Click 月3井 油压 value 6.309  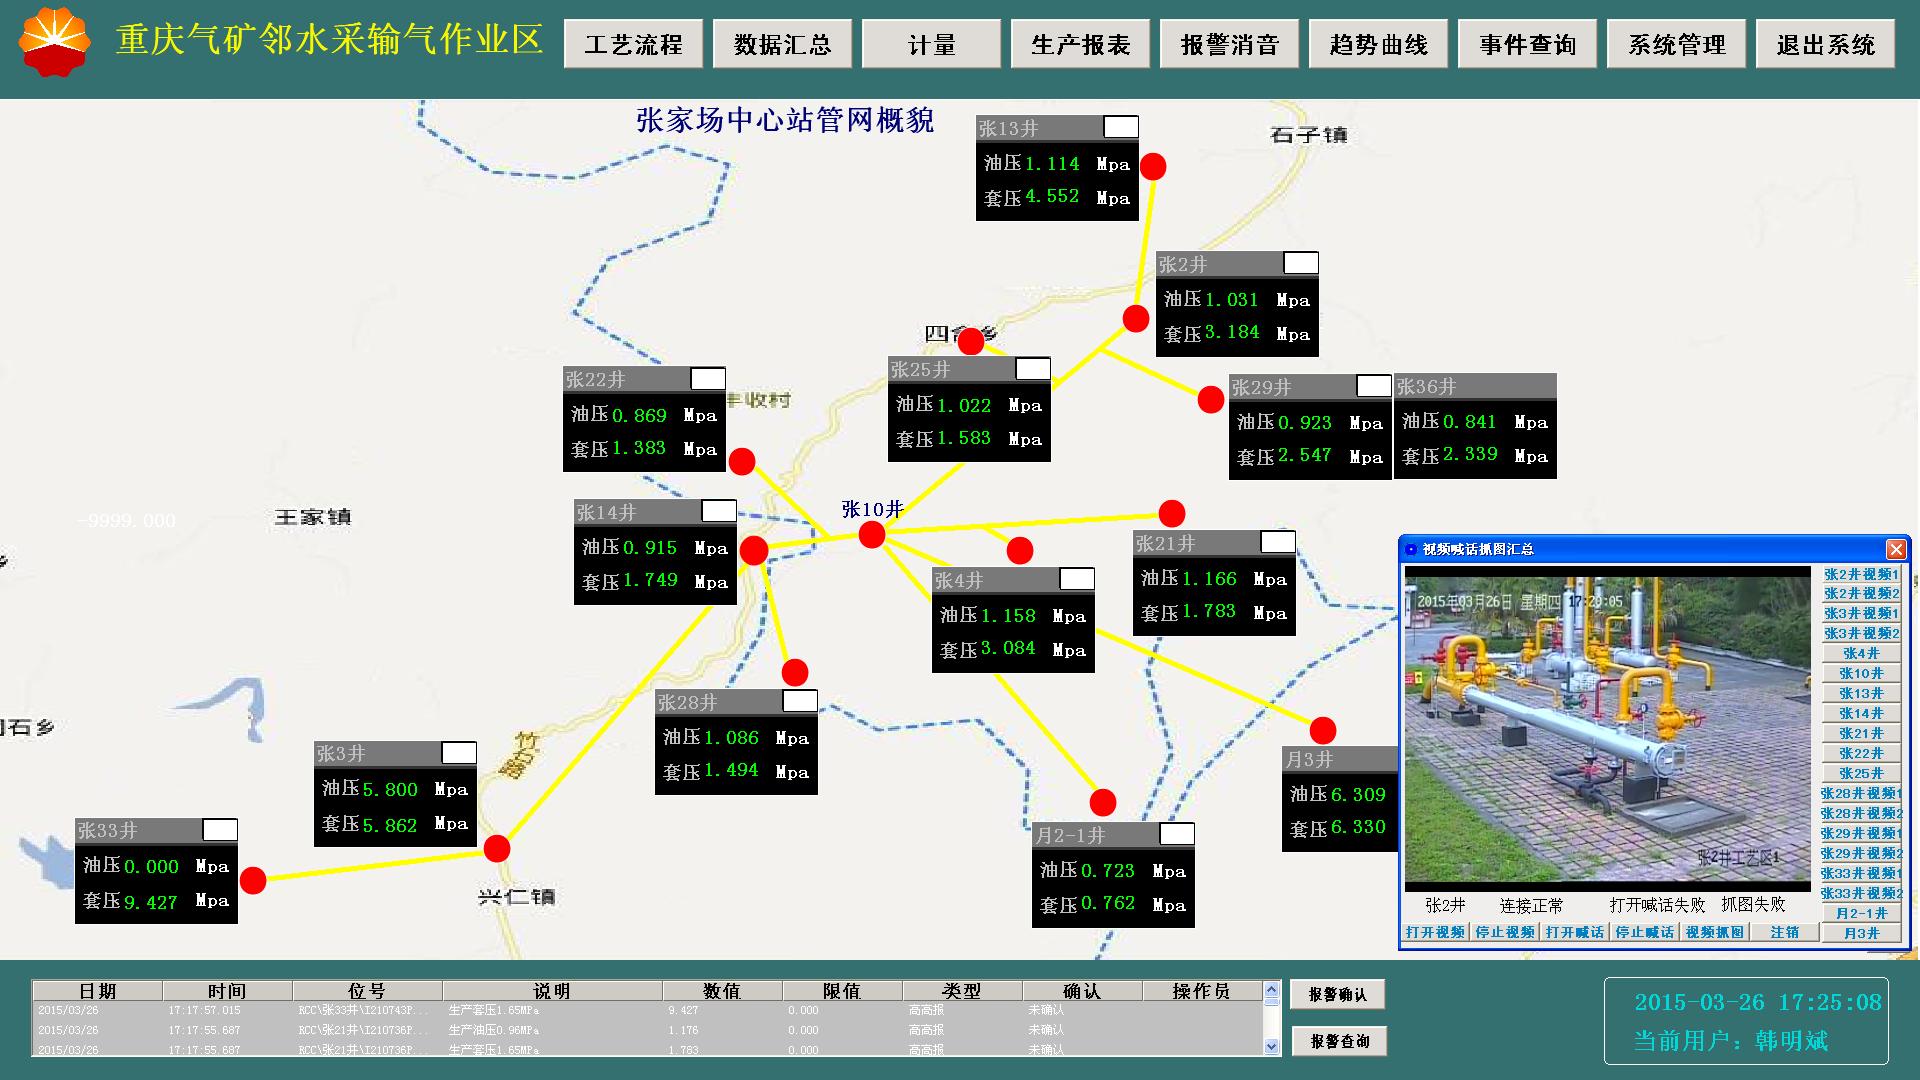coord(1358,794)
